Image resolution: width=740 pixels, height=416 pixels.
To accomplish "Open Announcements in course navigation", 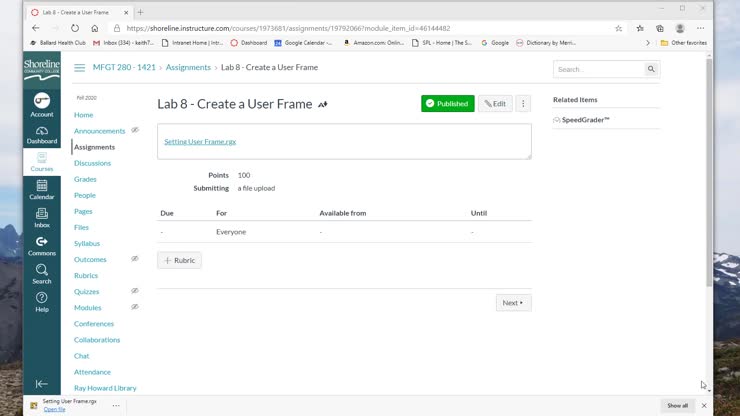I will click(x=100, y=131).
